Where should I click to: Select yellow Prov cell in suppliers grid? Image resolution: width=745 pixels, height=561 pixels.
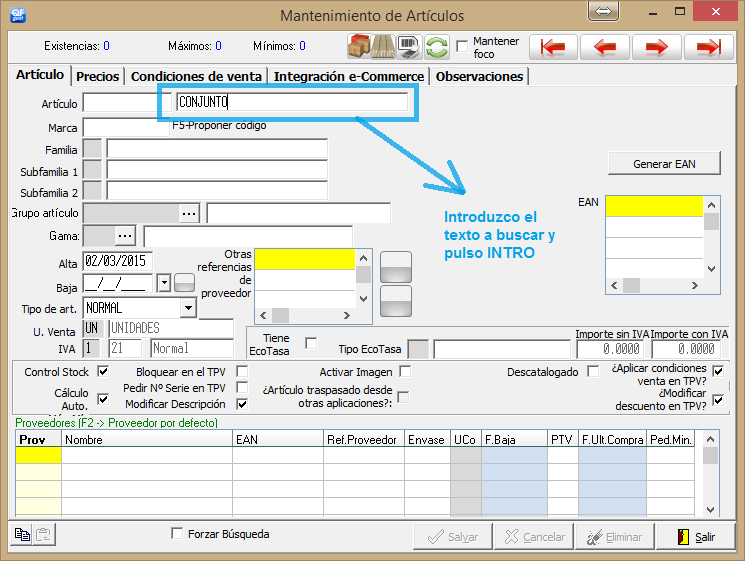click(x=38, y=455)
